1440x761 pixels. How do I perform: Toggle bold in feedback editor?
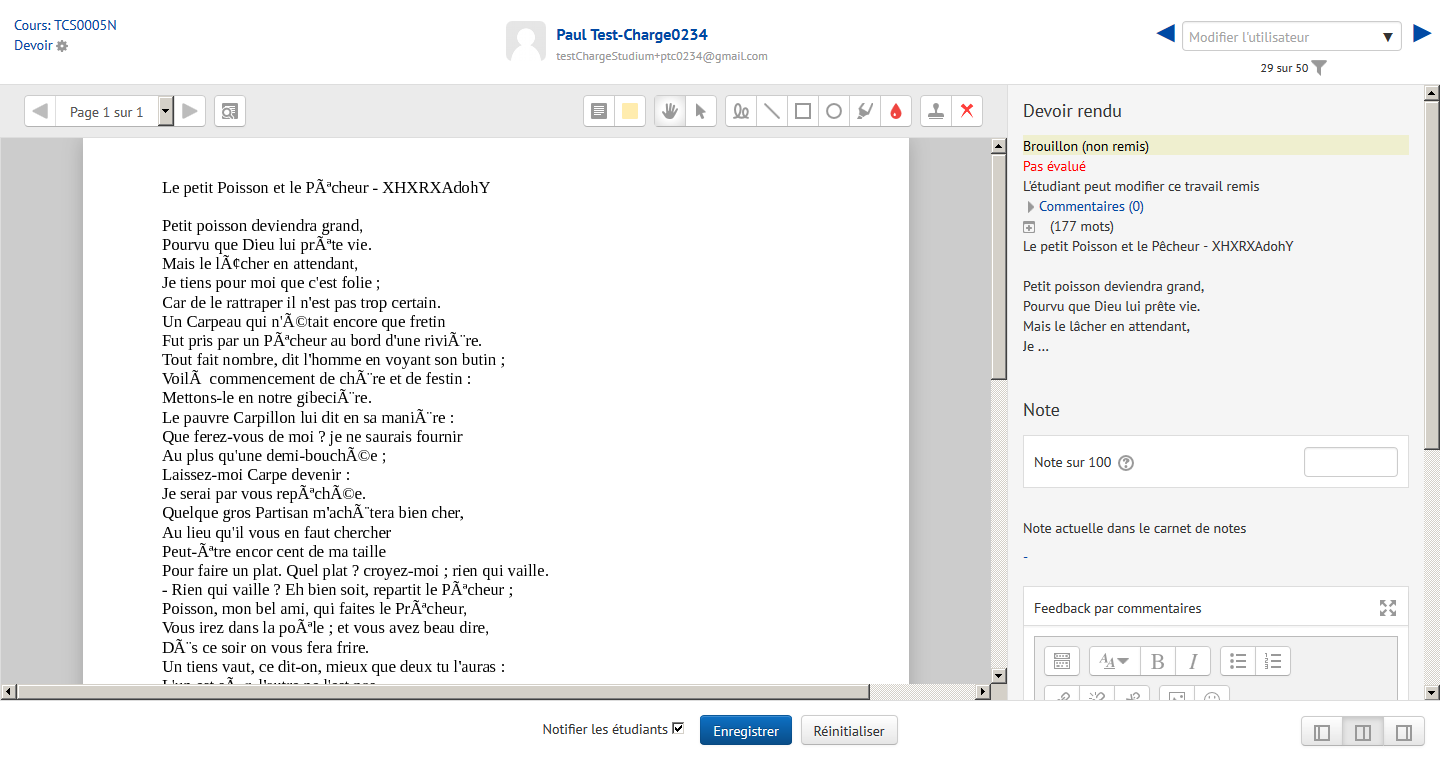pyautogui.click(x=1158, y=661)
